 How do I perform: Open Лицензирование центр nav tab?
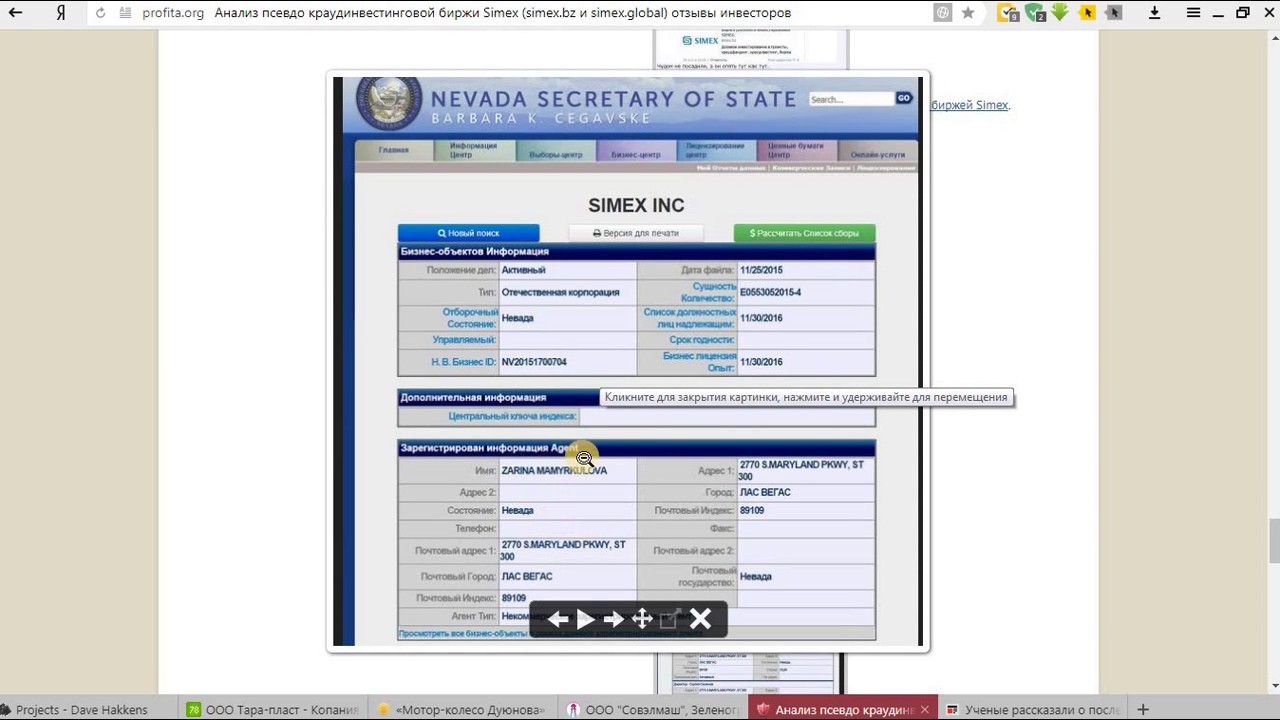coord(716,150)
